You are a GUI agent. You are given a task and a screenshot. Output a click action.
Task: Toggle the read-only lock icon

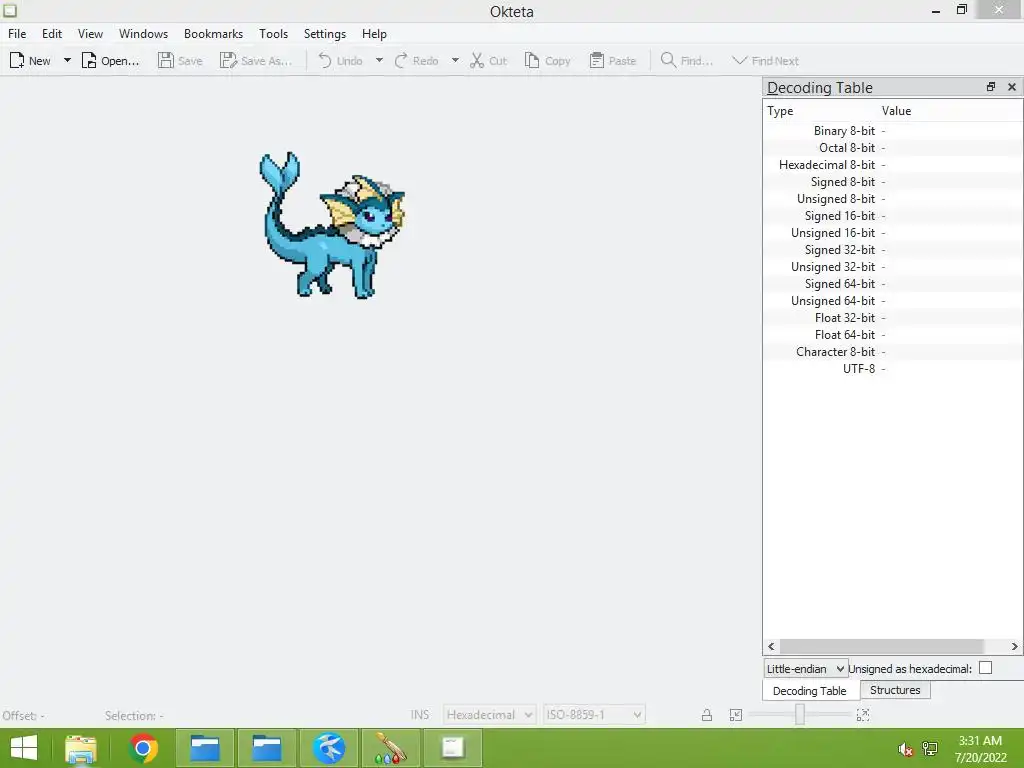[x=707, y=715]
